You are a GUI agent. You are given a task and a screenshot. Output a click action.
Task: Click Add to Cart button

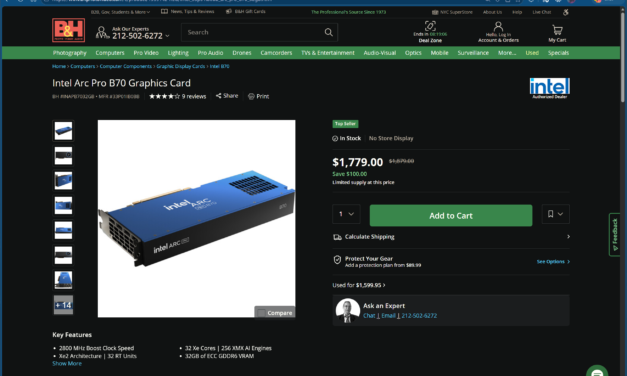(x=451, y=216)
